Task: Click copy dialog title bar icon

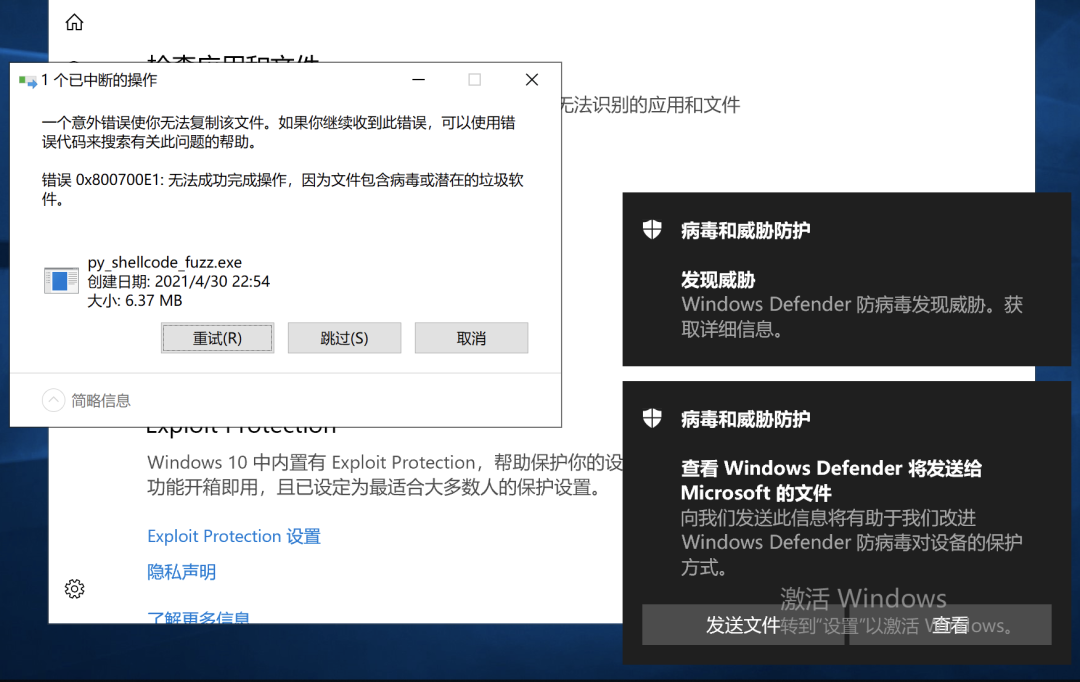Action: click(x=28, y=81)
